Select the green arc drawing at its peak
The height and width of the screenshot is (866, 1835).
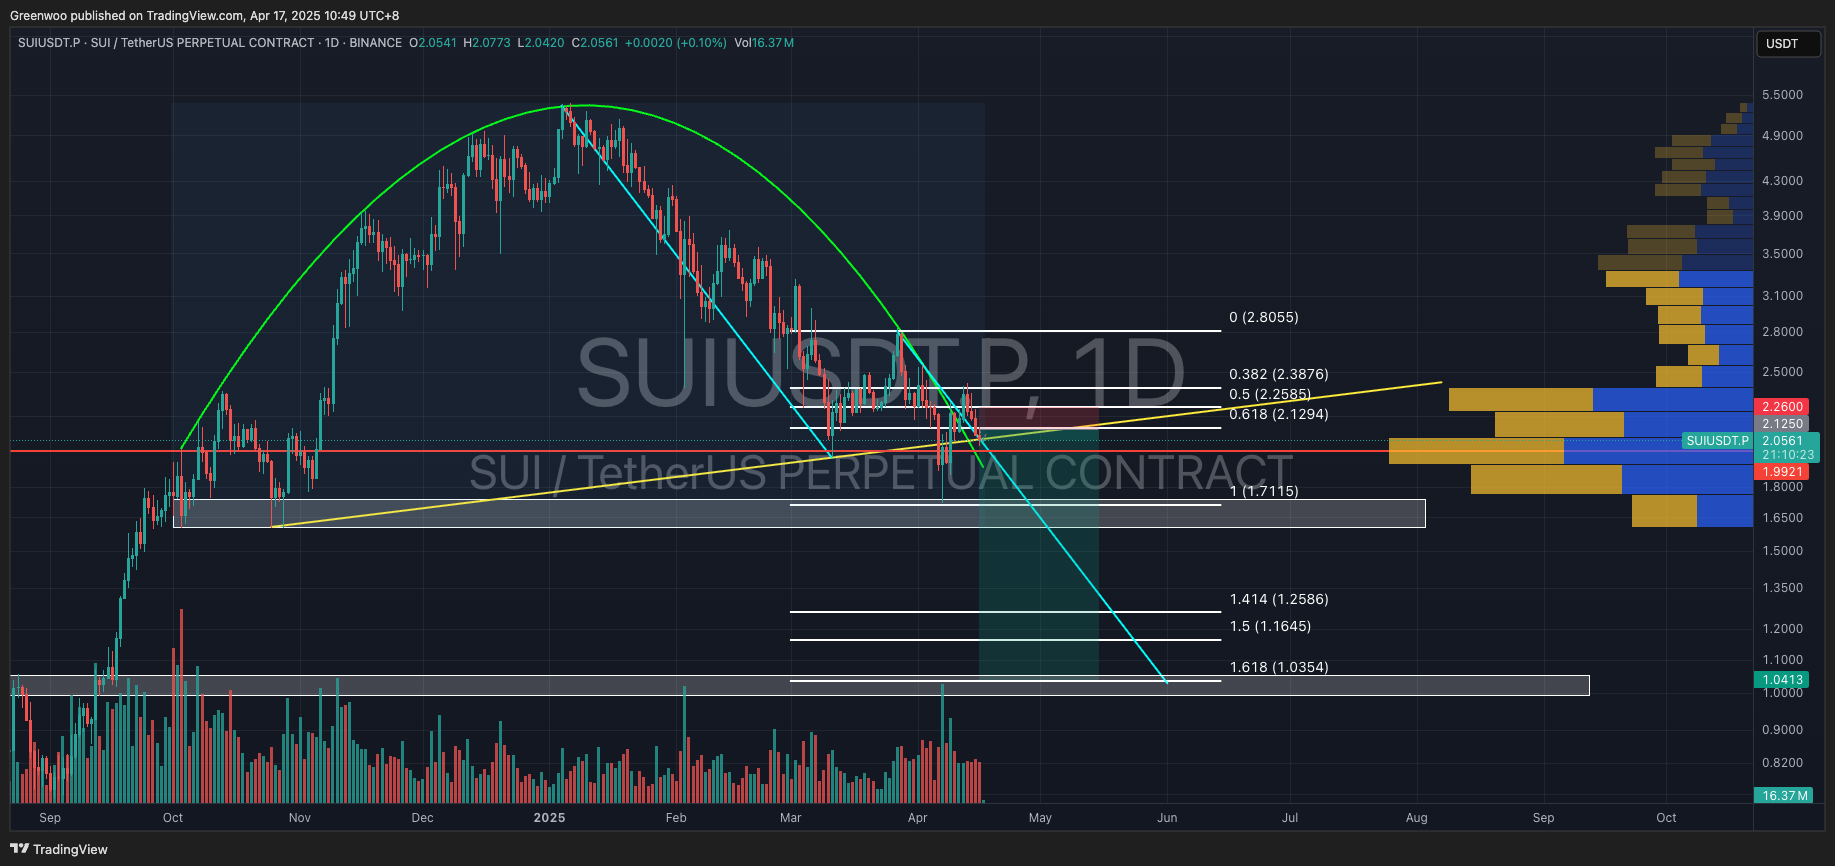point(585,105)
